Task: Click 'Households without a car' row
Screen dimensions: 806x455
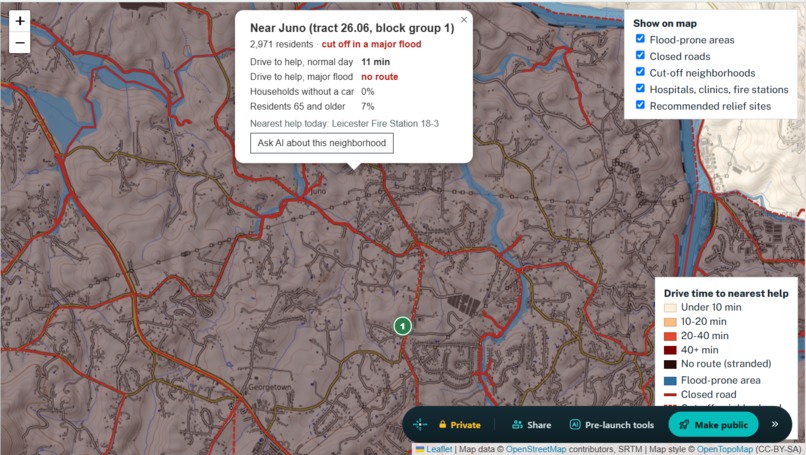Action: (312, 92)
